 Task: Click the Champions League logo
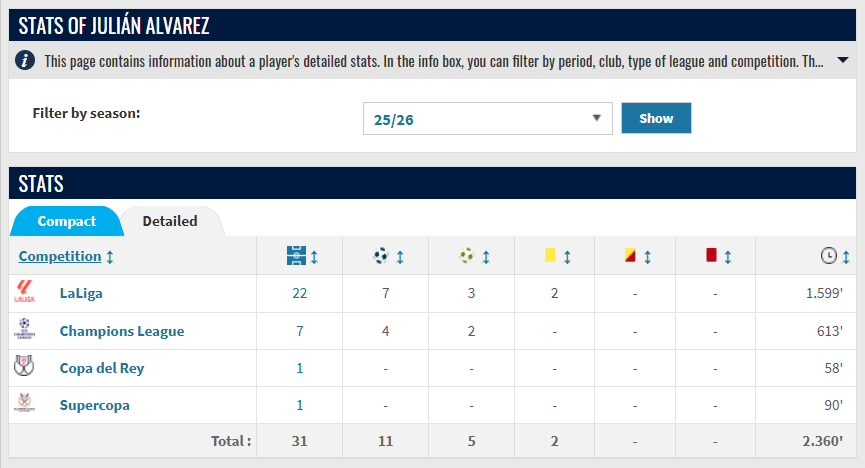pyautogui.click(x=24, y=329)
